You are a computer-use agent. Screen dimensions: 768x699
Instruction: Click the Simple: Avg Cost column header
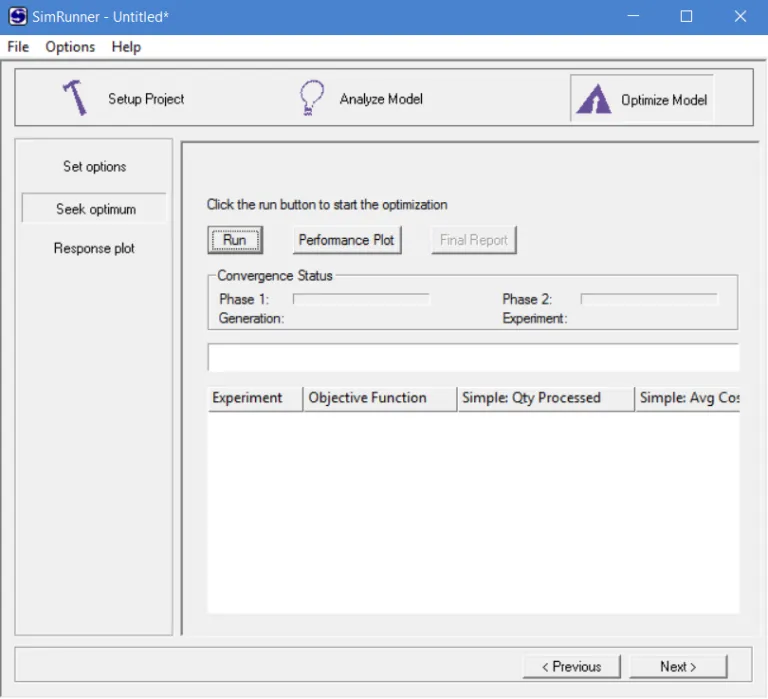coord(687,398)
